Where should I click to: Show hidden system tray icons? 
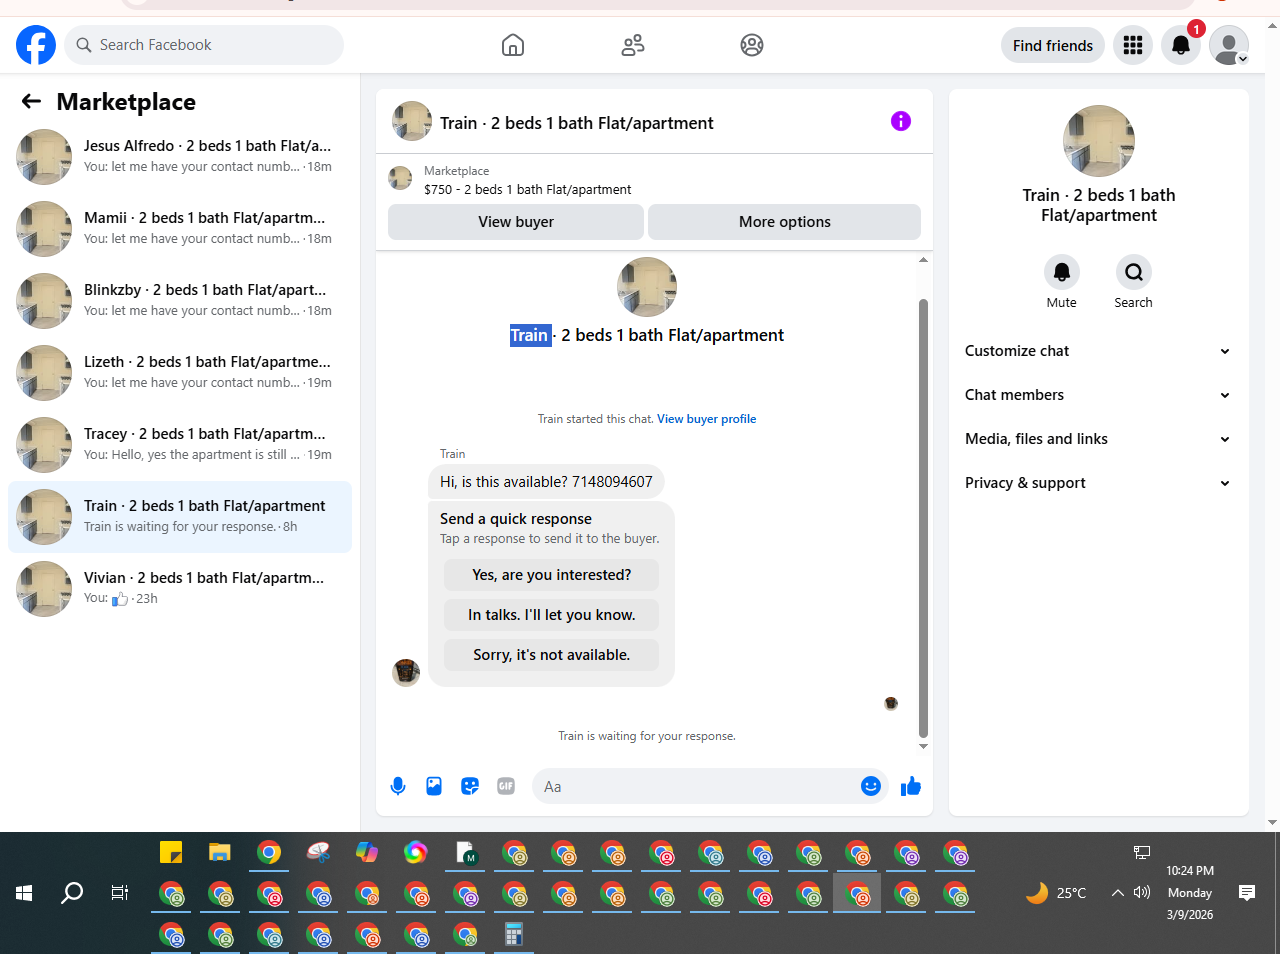click(x=1118, y=893)
